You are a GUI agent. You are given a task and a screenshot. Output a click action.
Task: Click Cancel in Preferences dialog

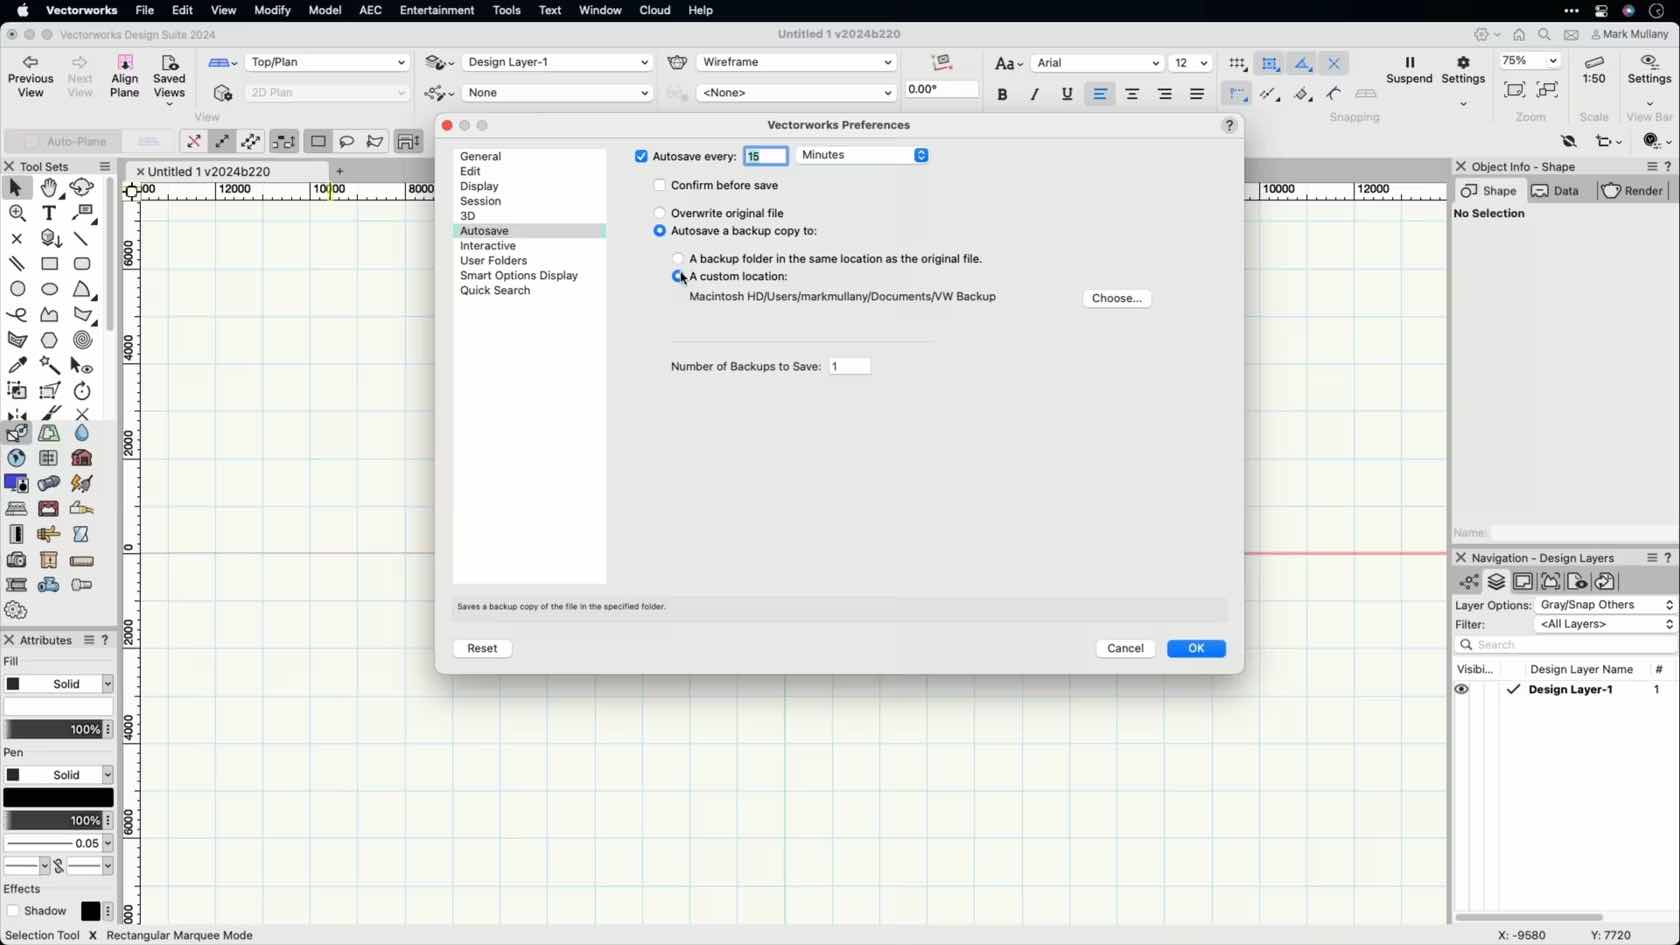pos(1125,648)
